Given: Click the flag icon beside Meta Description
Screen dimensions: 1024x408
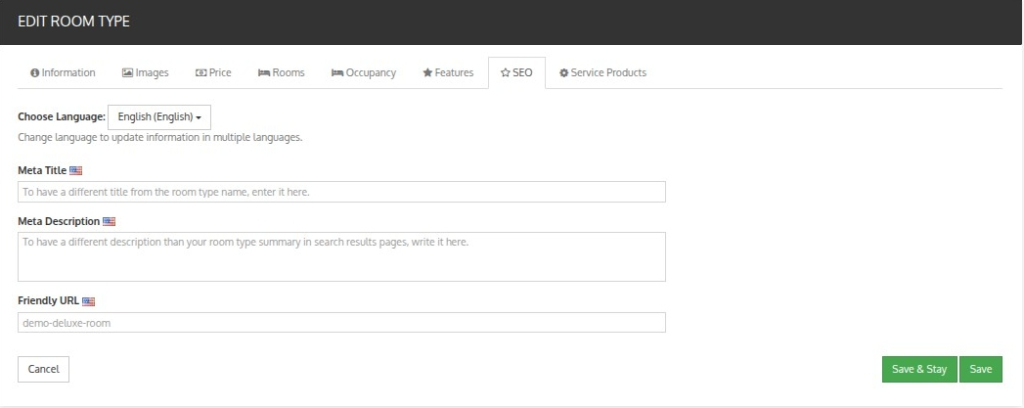Looking at the screenshot, I should pos(109,221).
